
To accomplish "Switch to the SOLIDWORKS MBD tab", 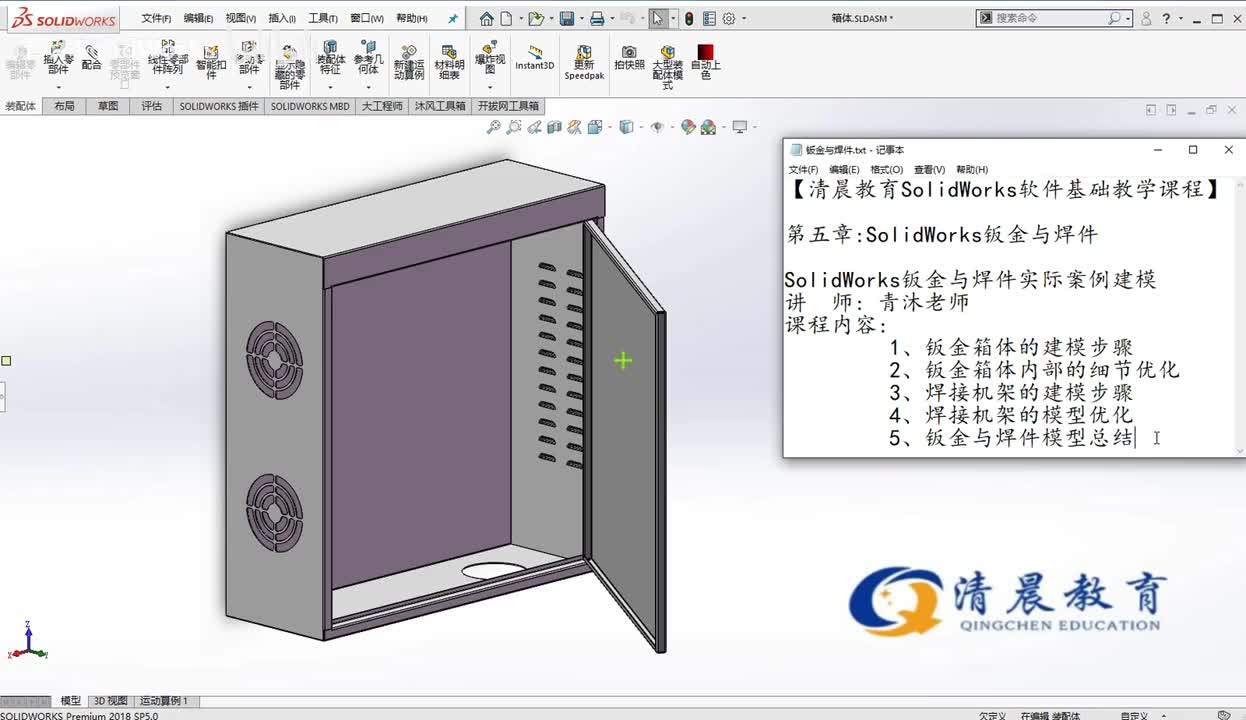I will (310, 106).
